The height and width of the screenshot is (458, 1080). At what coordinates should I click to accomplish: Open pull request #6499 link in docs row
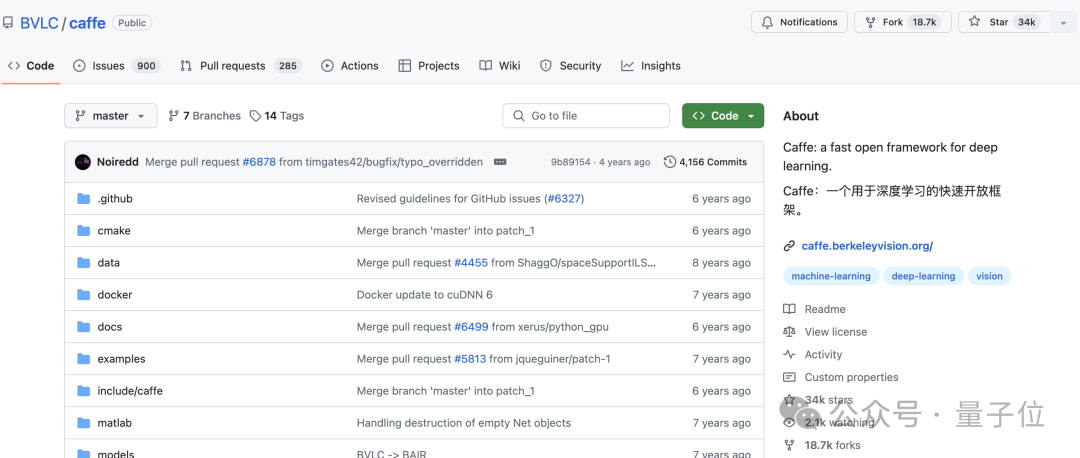pyautogui.click(x=471, y=326)
